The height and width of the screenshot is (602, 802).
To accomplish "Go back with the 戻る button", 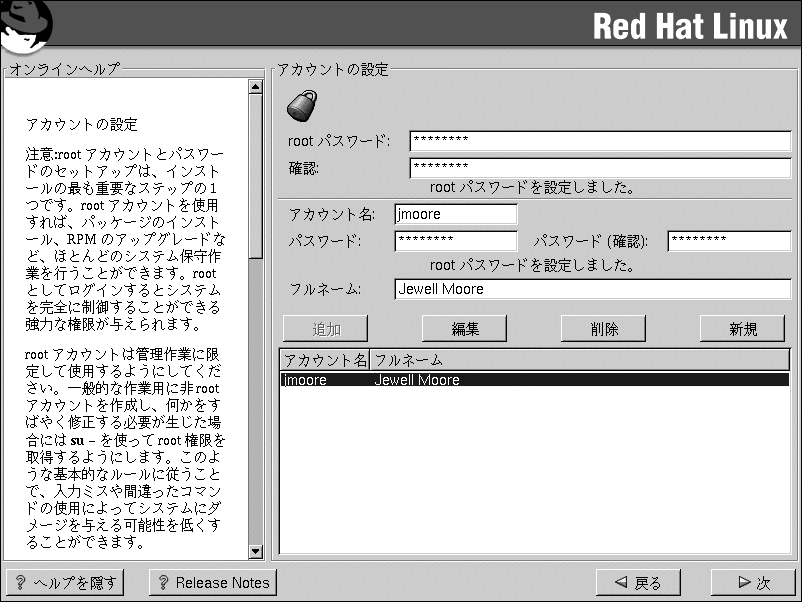I will click(638, 582).
